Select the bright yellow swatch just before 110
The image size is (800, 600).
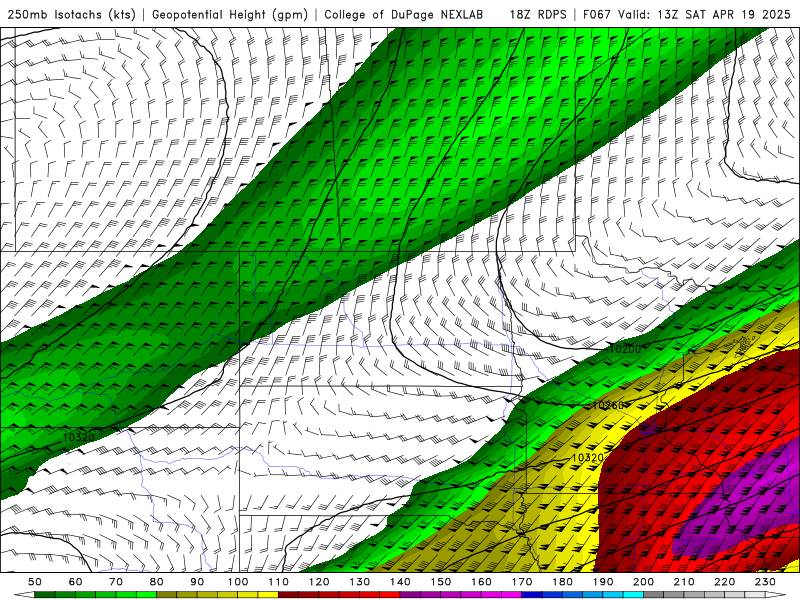[x=268, y=594]
